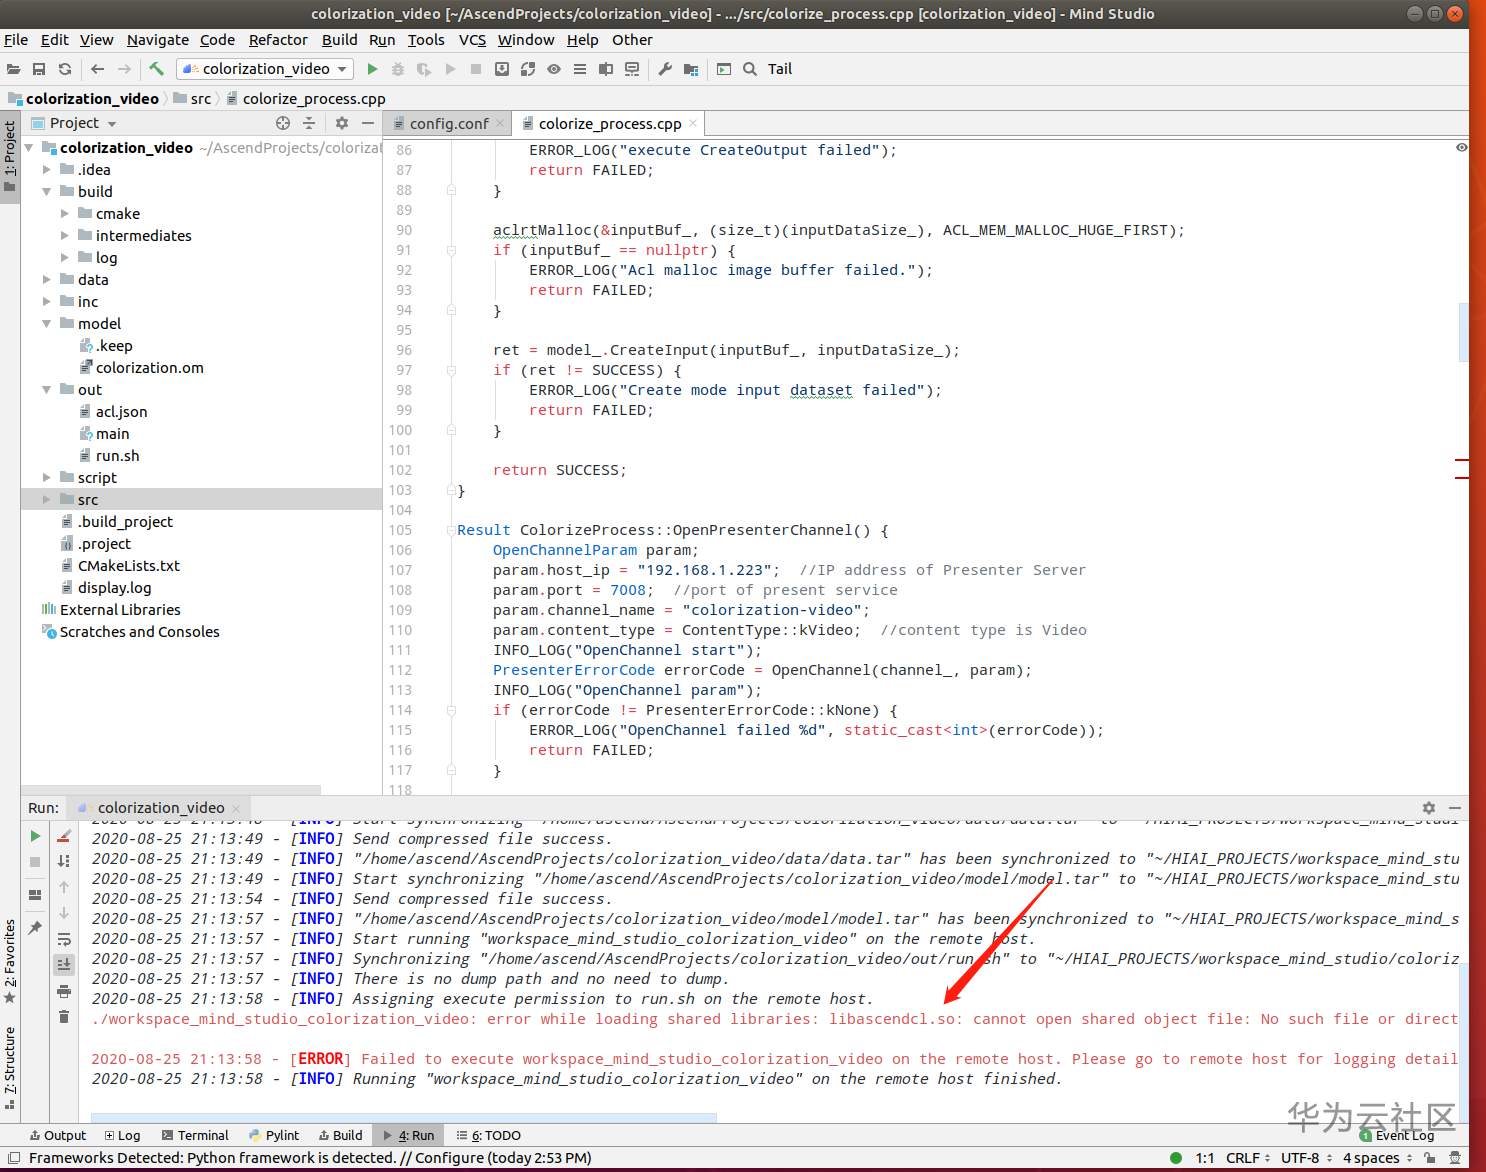1486x1172 pixels.
Task: Run colorization_video with the toolbar play button
Action: click(372, 69)
